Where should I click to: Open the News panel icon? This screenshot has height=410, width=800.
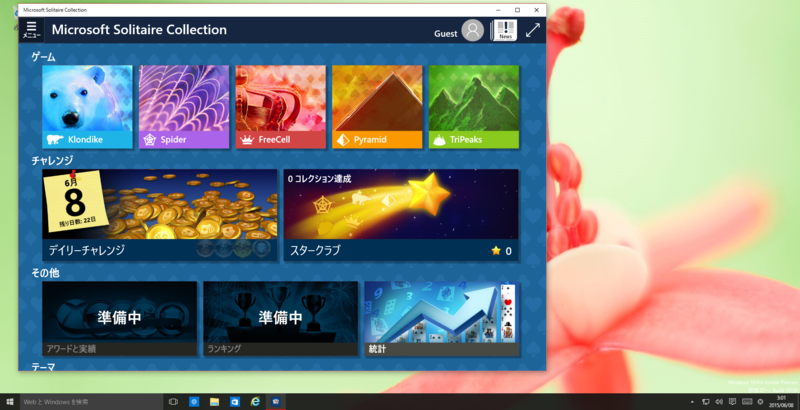(505, 30)
